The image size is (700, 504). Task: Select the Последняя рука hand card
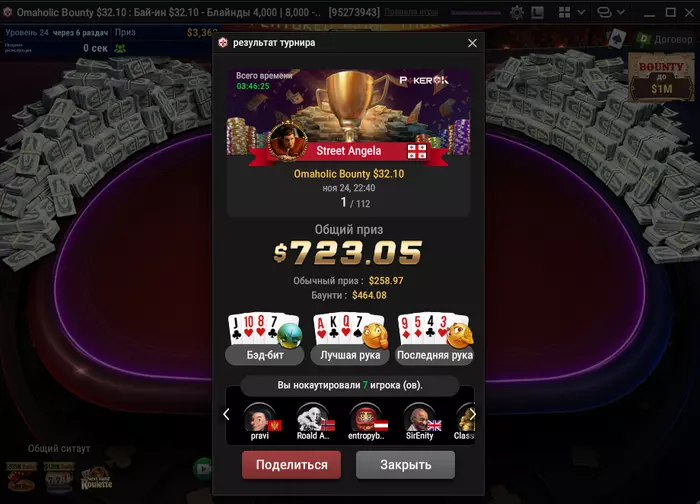[435, 339]
